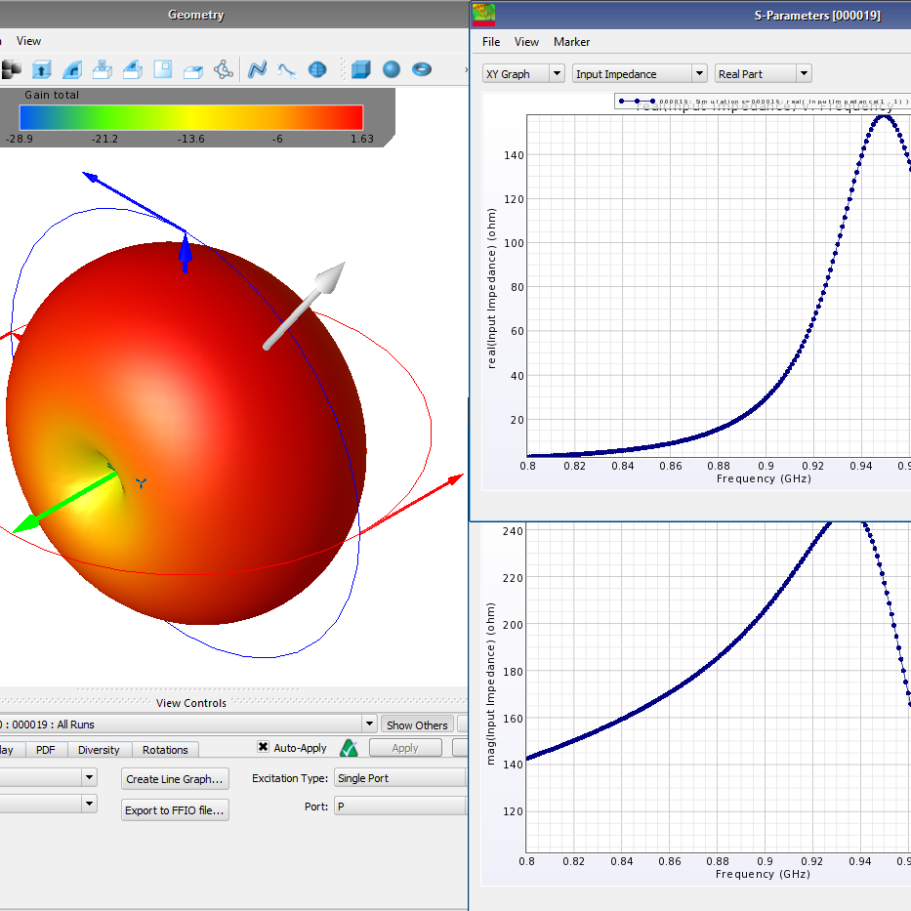
Task: Click the Export to FFIO file... button
Action: click(174, 810)
